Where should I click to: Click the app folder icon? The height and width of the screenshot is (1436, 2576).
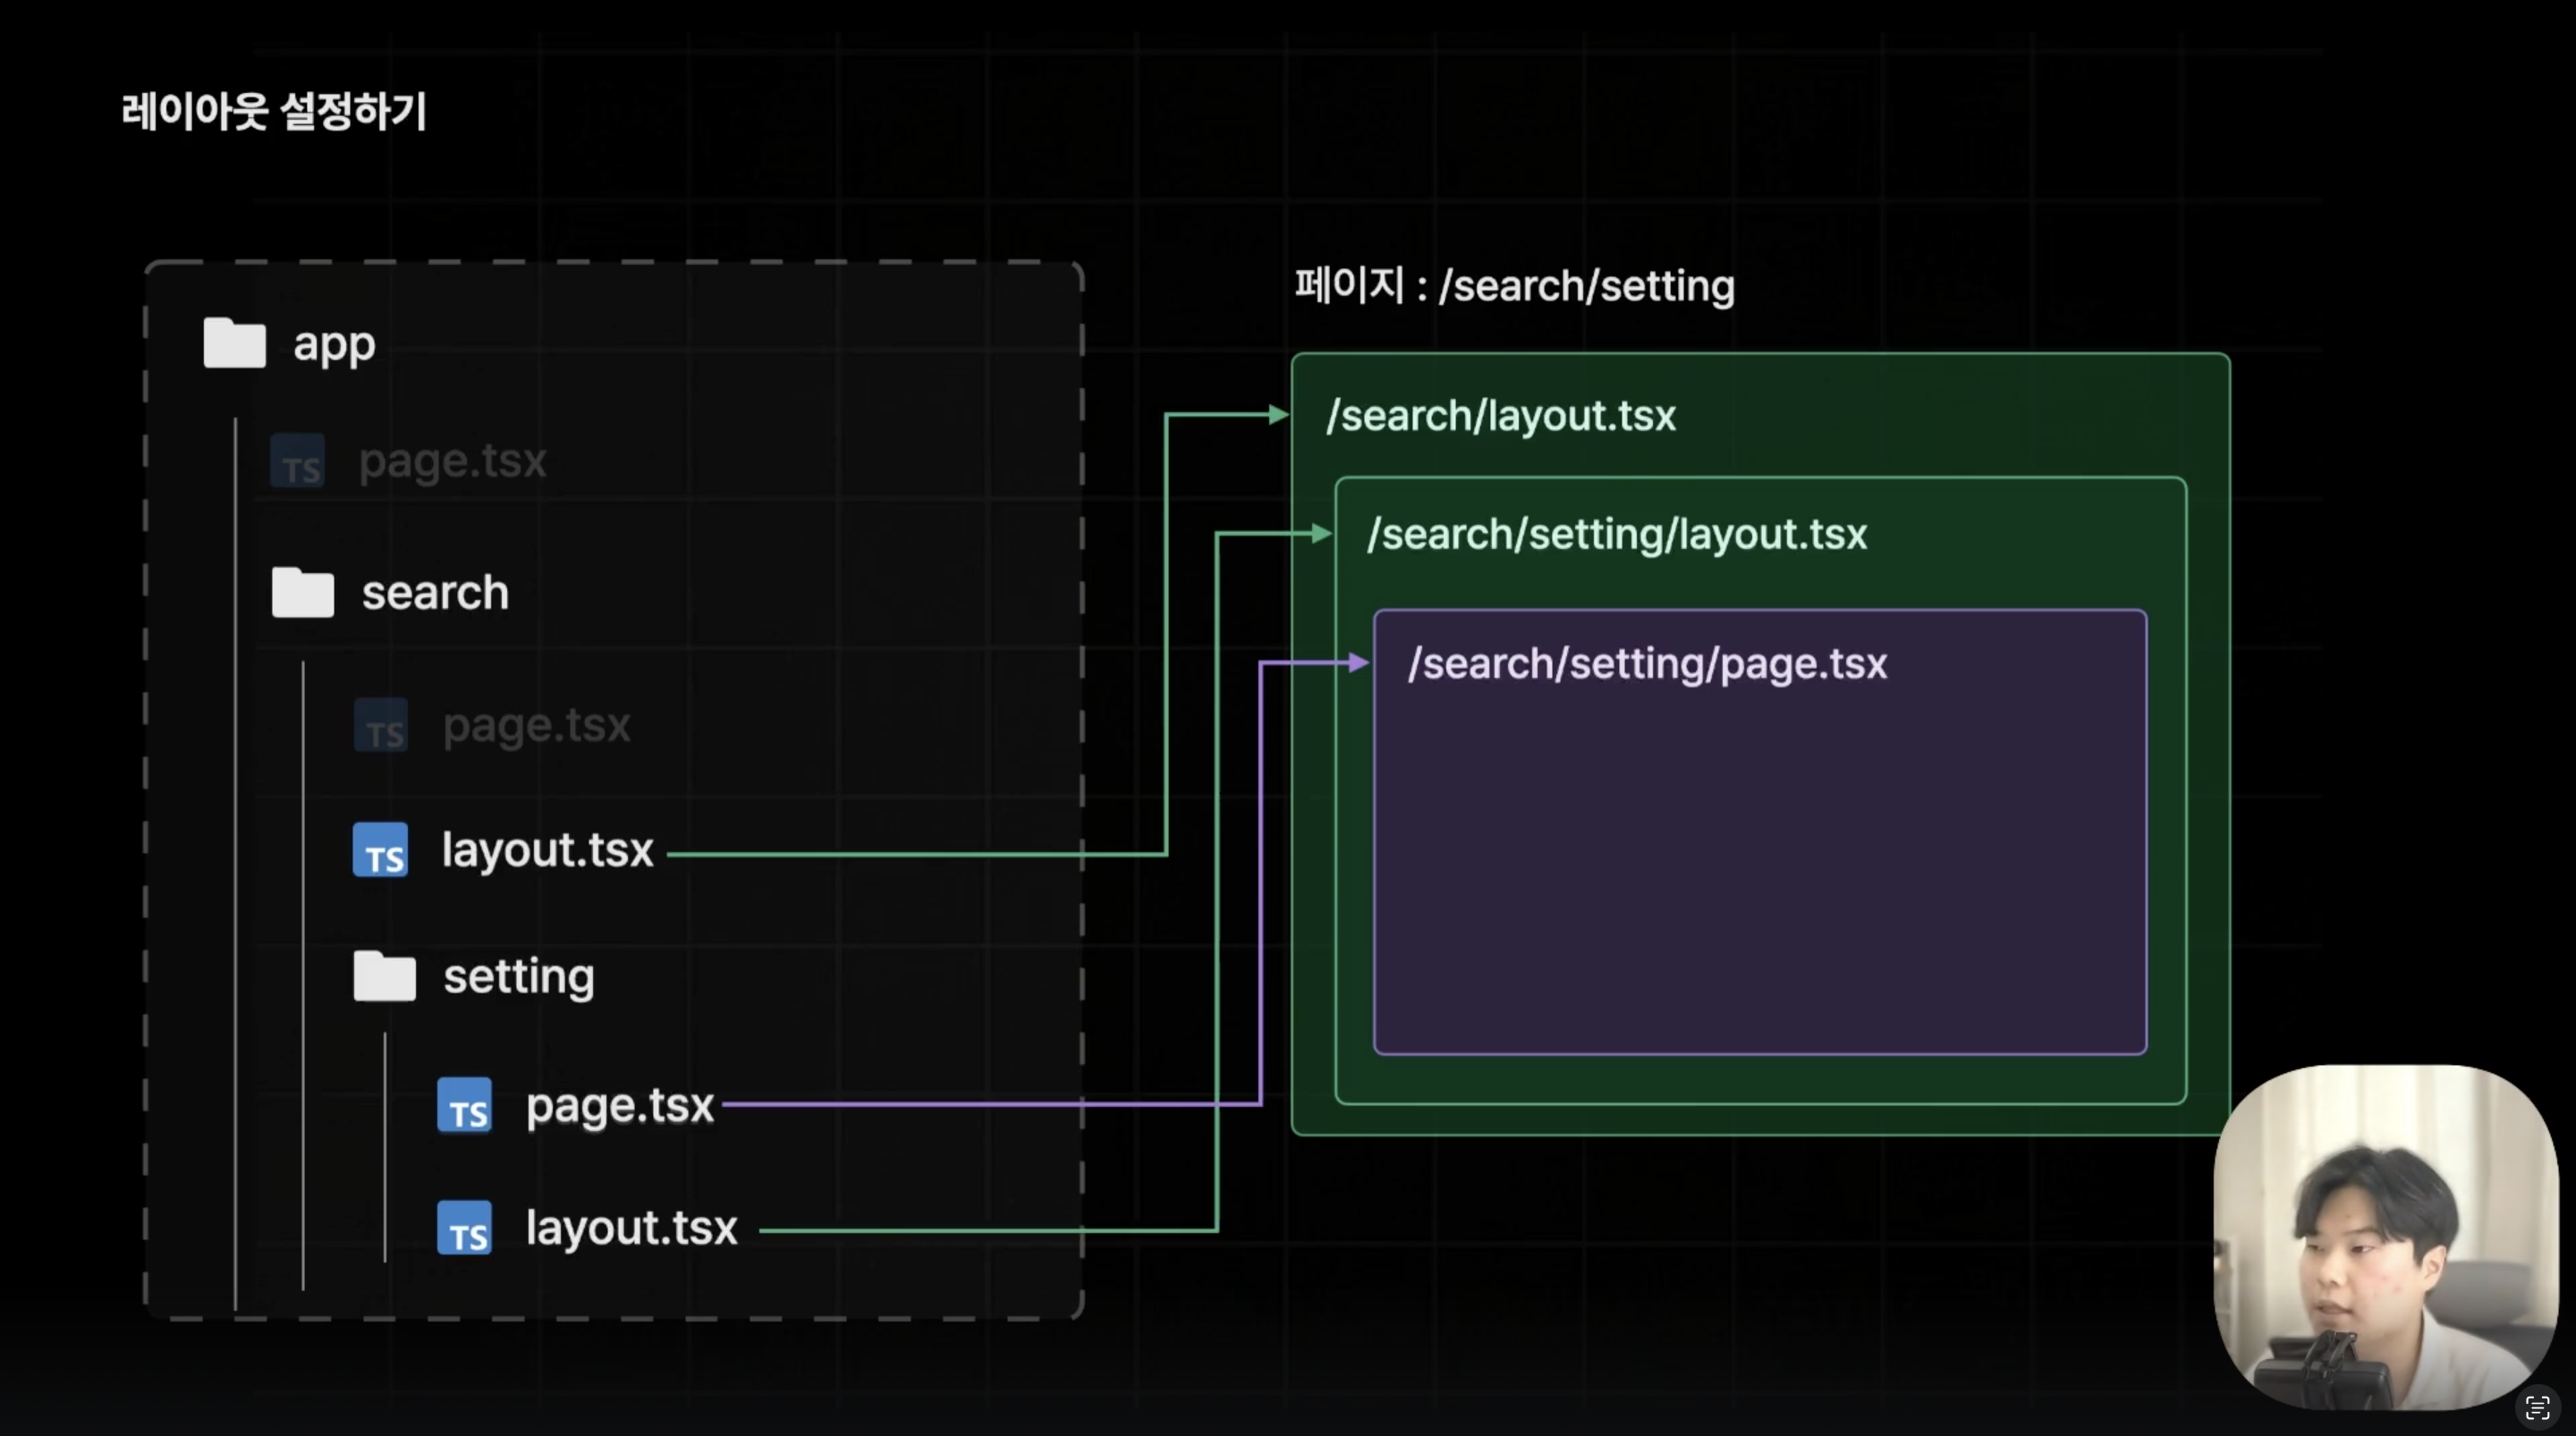tap(235, 343)
